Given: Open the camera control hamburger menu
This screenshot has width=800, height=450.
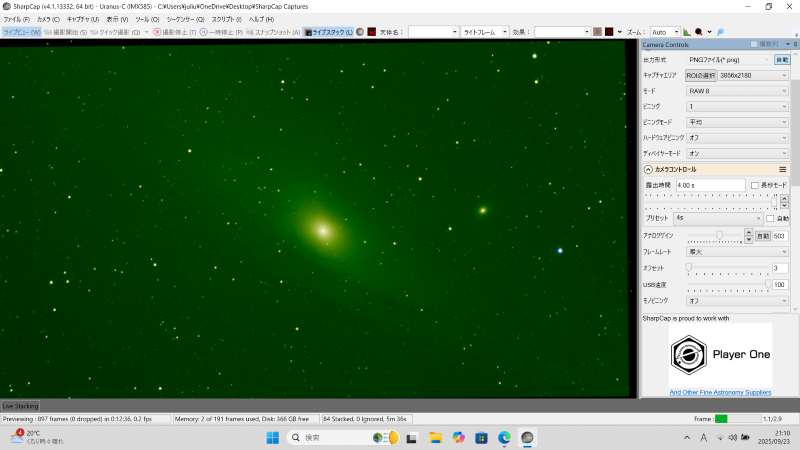Looking at the screenshot, I should [782, 169].
